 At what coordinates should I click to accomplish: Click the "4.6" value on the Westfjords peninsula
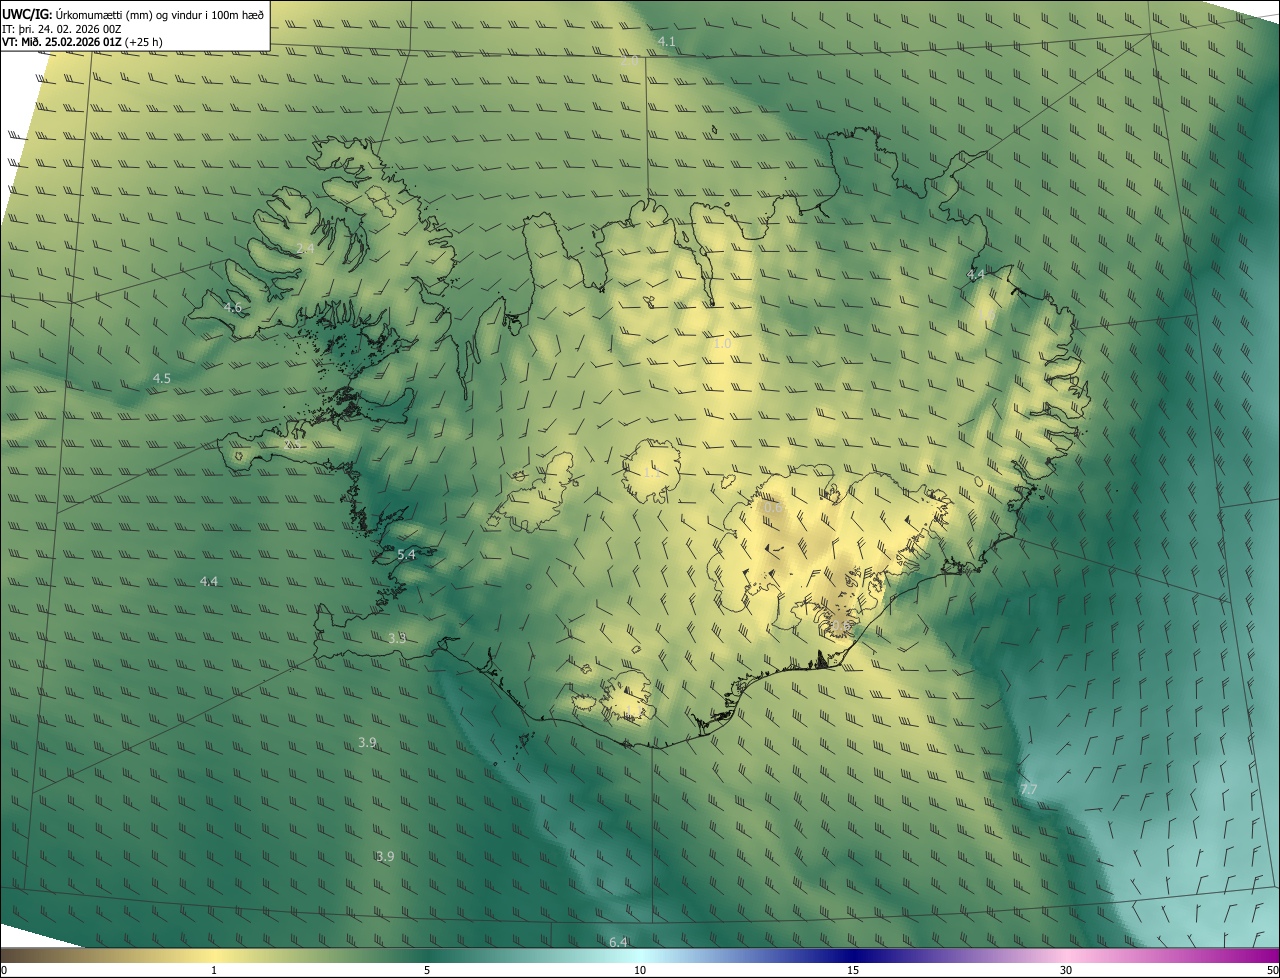[233, 307]
